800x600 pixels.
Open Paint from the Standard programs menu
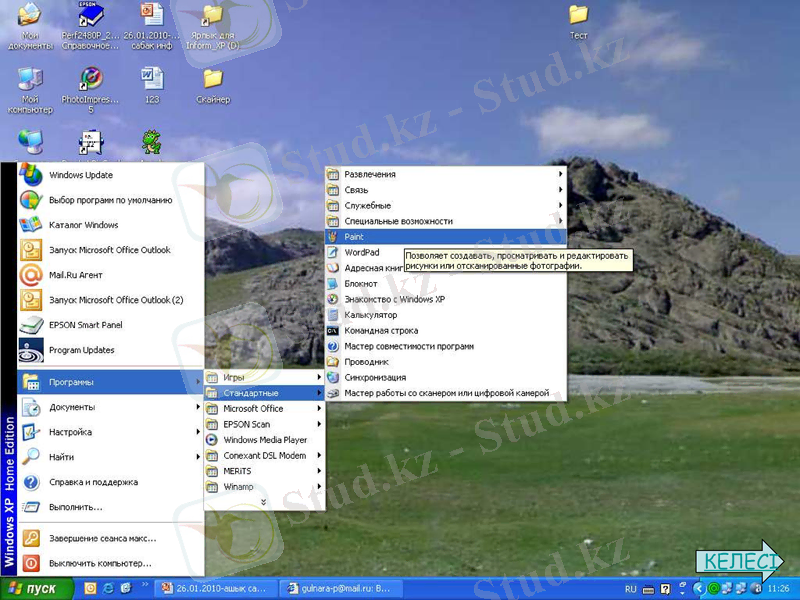(354, 237)
